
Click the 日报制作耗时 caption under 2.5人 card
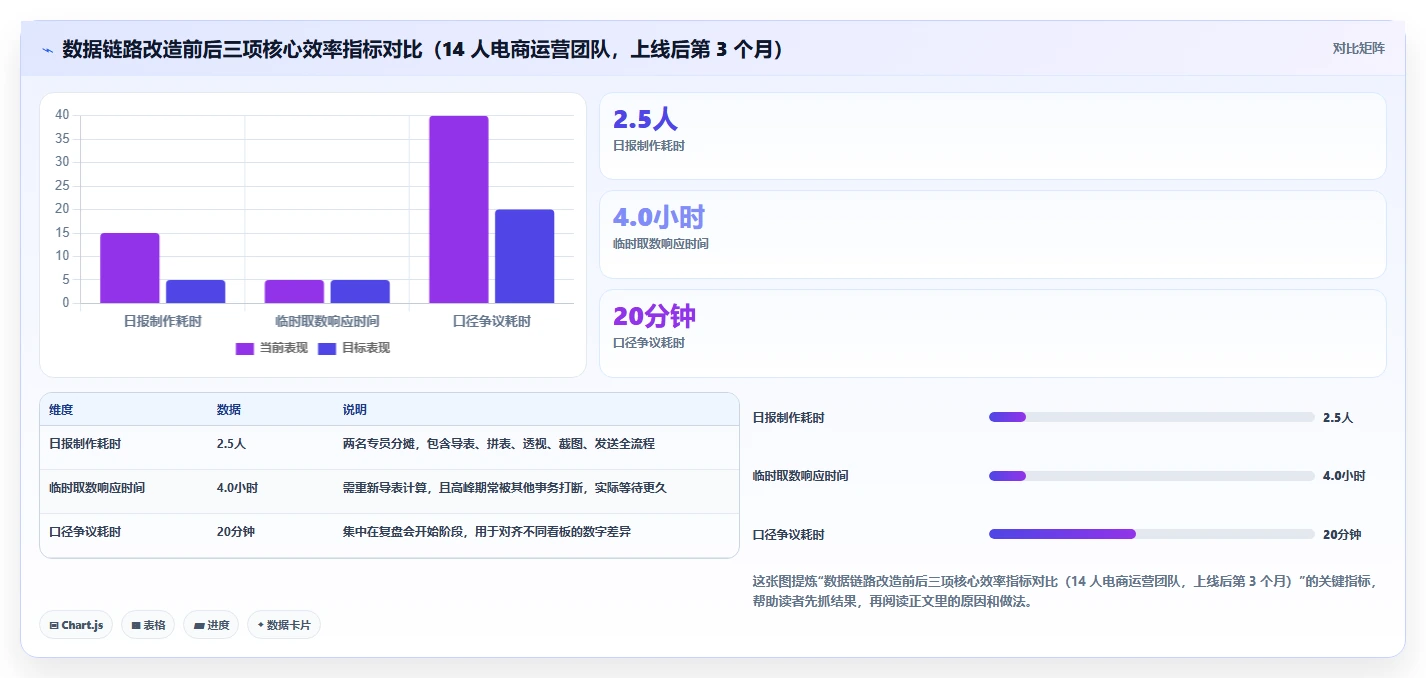648,146
